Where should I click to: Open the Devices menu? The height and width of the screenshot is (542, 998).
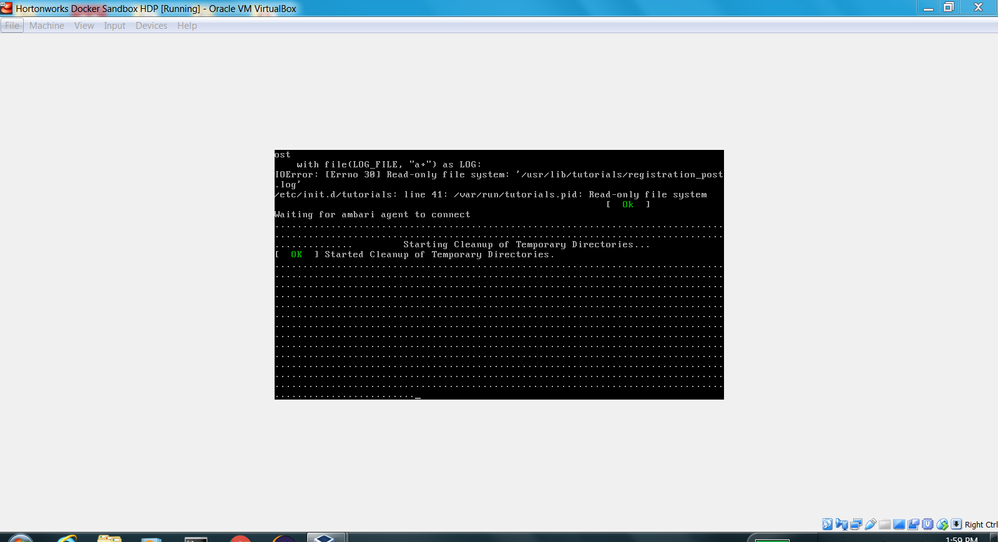pyautogui.click(x=151, y=25)
